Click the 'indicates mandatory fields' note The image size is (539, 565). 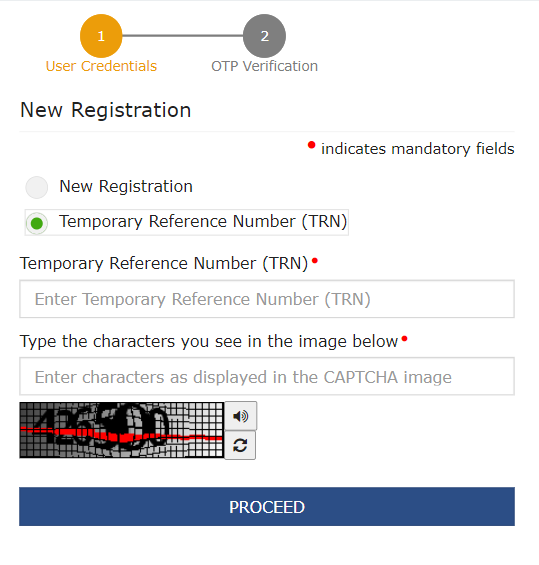(418, 149)
